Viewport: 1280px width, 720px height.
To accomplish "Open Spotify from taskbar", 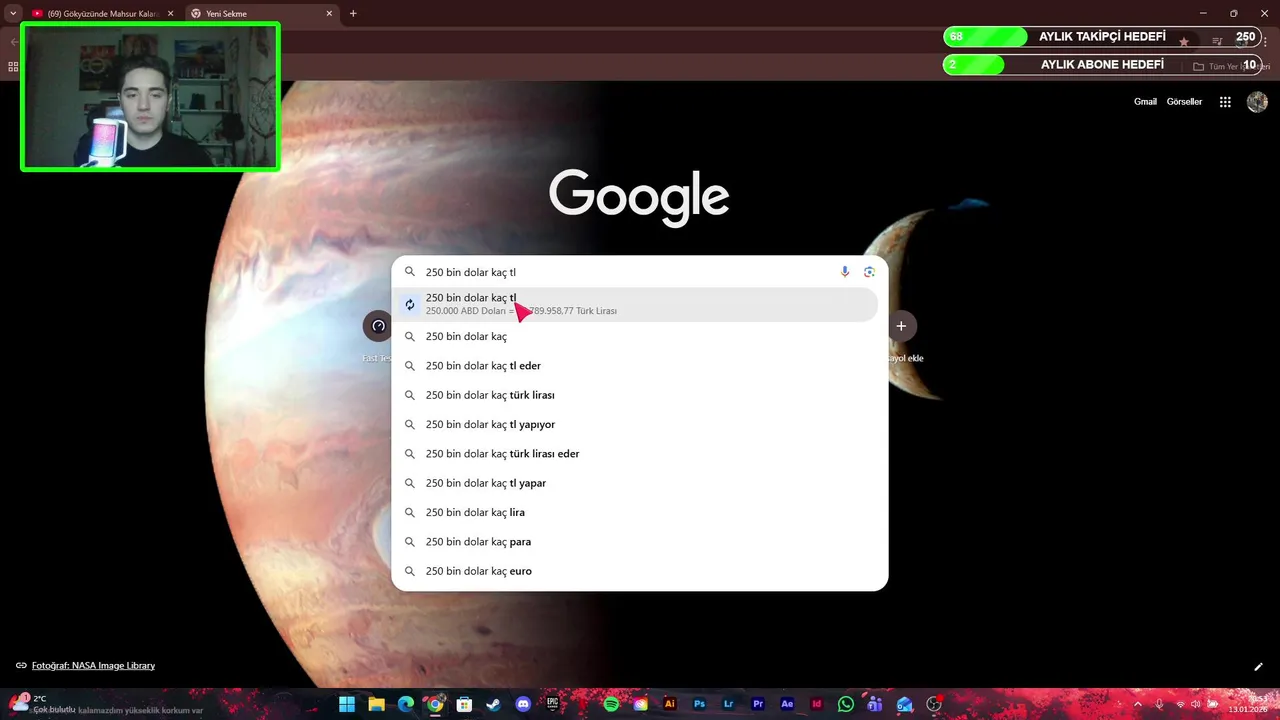I will coord(611,704).
